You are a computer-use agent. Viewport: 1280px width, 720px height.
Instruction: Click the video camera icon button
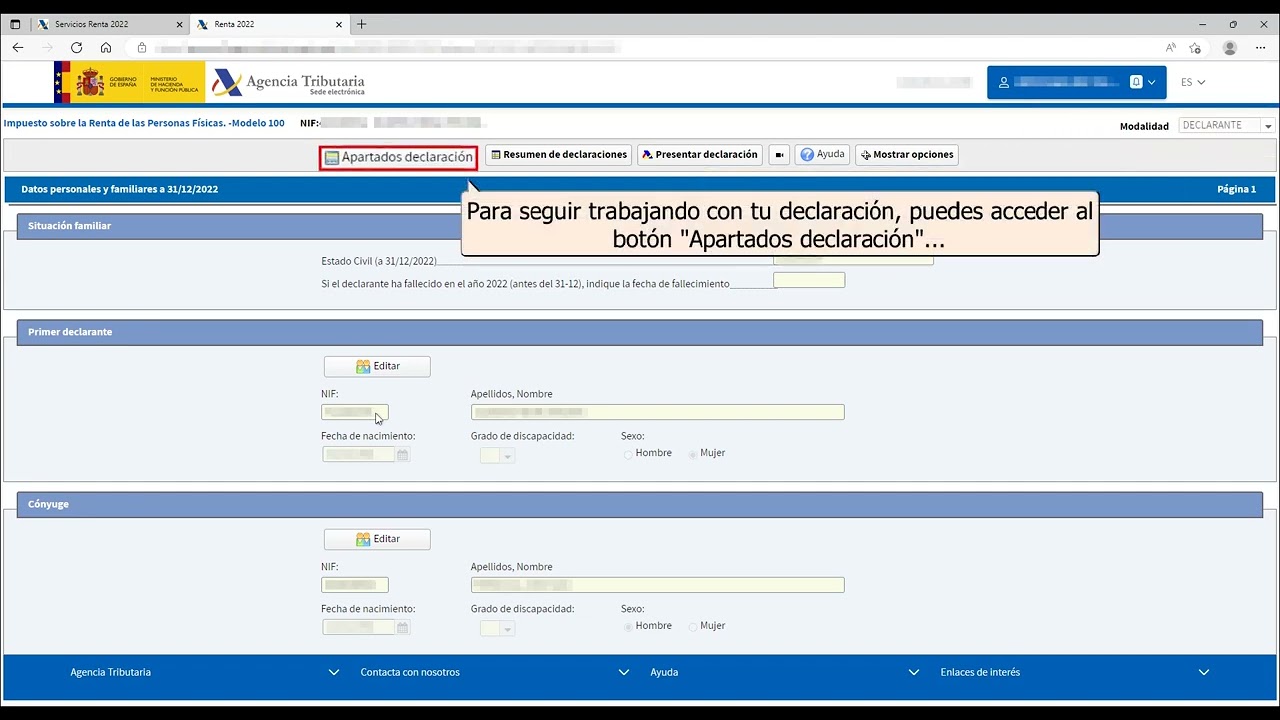[x=780, y=155]
